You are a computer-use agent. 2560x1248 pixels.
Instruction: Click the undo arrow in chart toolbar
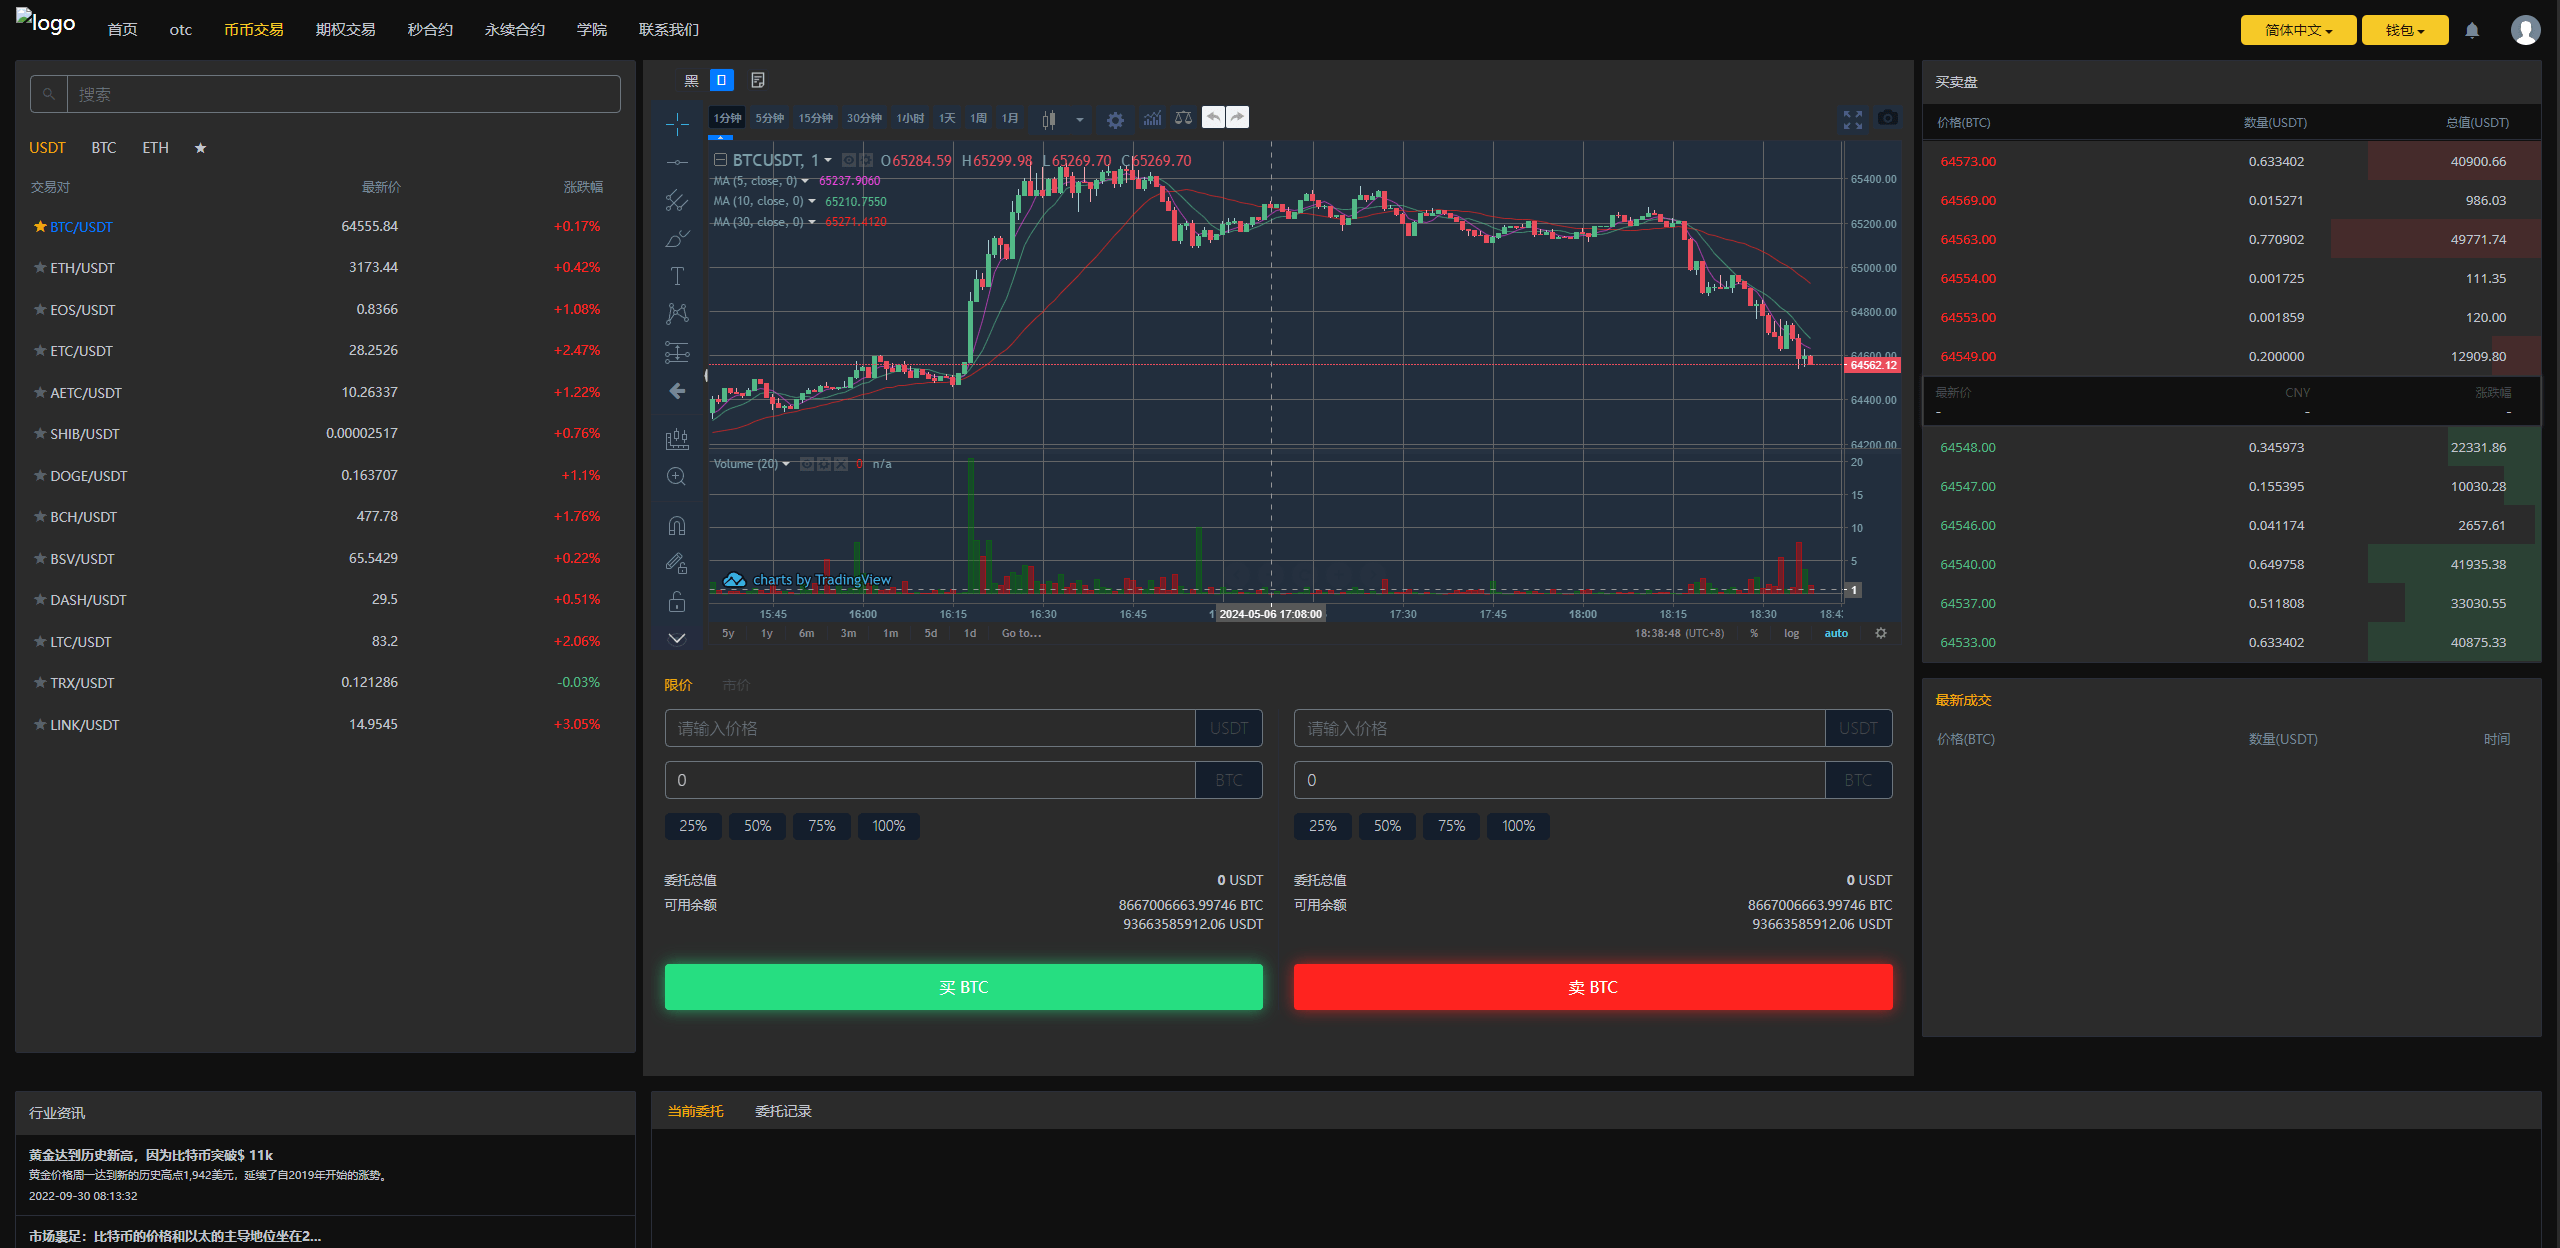(x=1213, y=118)
